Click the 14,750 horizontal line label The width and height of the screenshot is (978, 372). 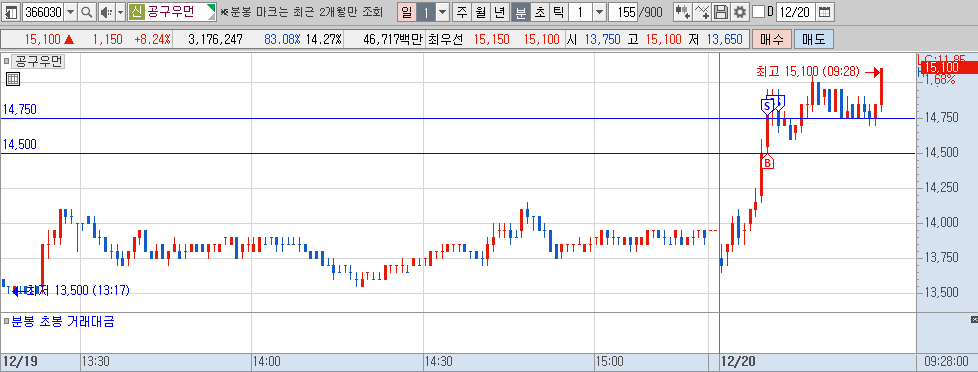click(x=19, y=110)
